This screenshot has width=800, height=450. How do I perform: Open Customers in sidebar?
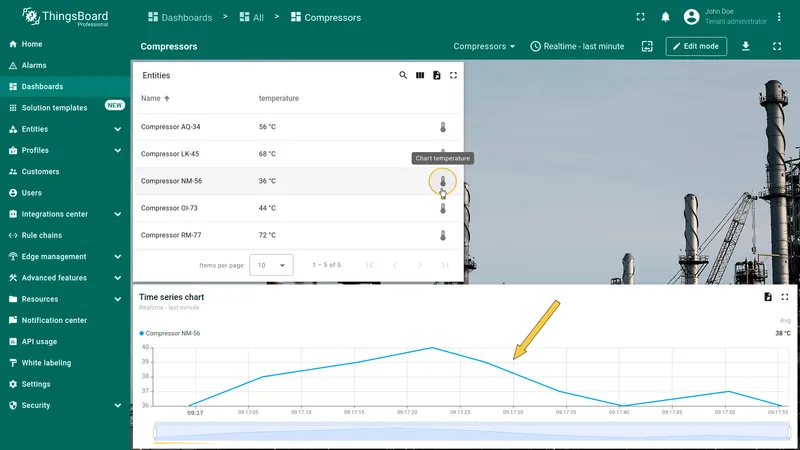[65, 171]
